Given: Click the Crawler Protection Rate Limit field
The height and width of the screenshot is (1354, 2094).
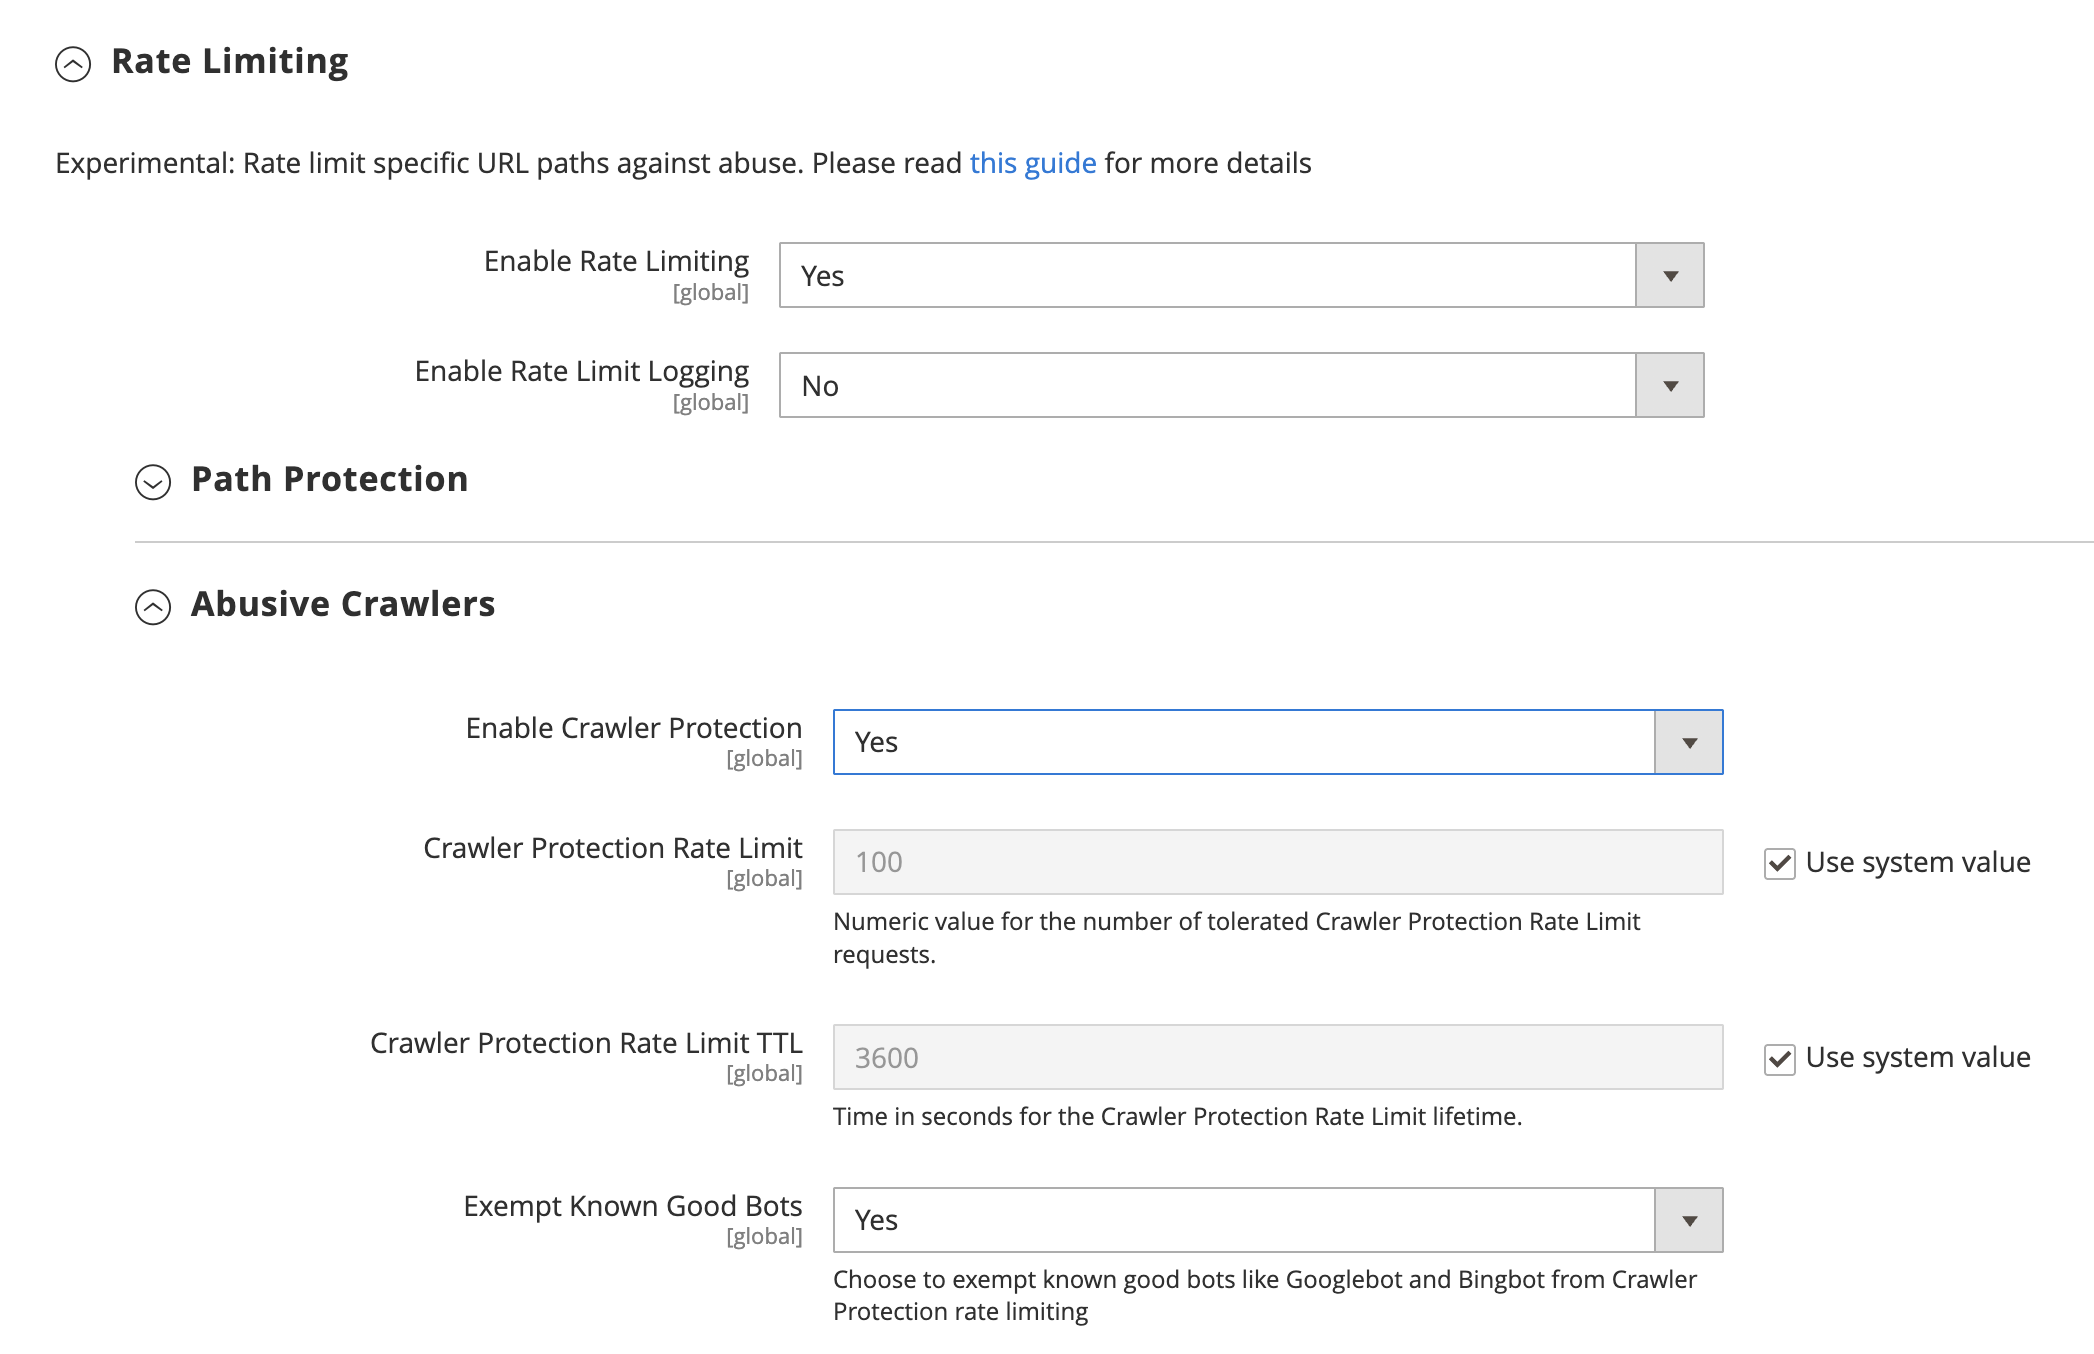Looking at the screenshot, I should (1277, 862).
